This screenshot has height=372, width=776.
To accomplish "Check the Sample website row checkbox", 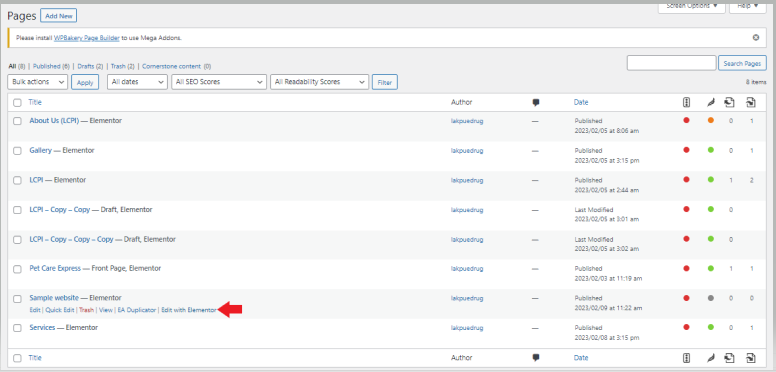I will [x=17, y=299].
